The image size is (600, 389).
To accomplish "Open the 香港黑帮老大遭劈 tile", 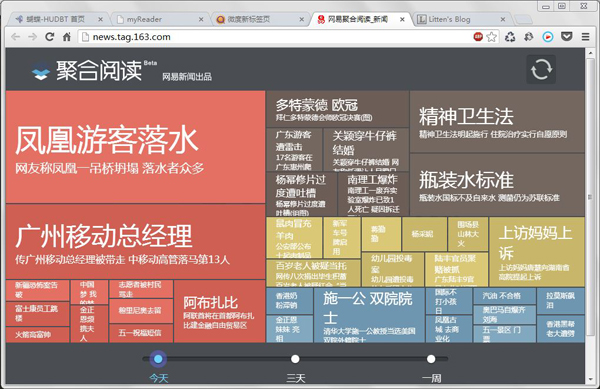I will tap(560, 329).
